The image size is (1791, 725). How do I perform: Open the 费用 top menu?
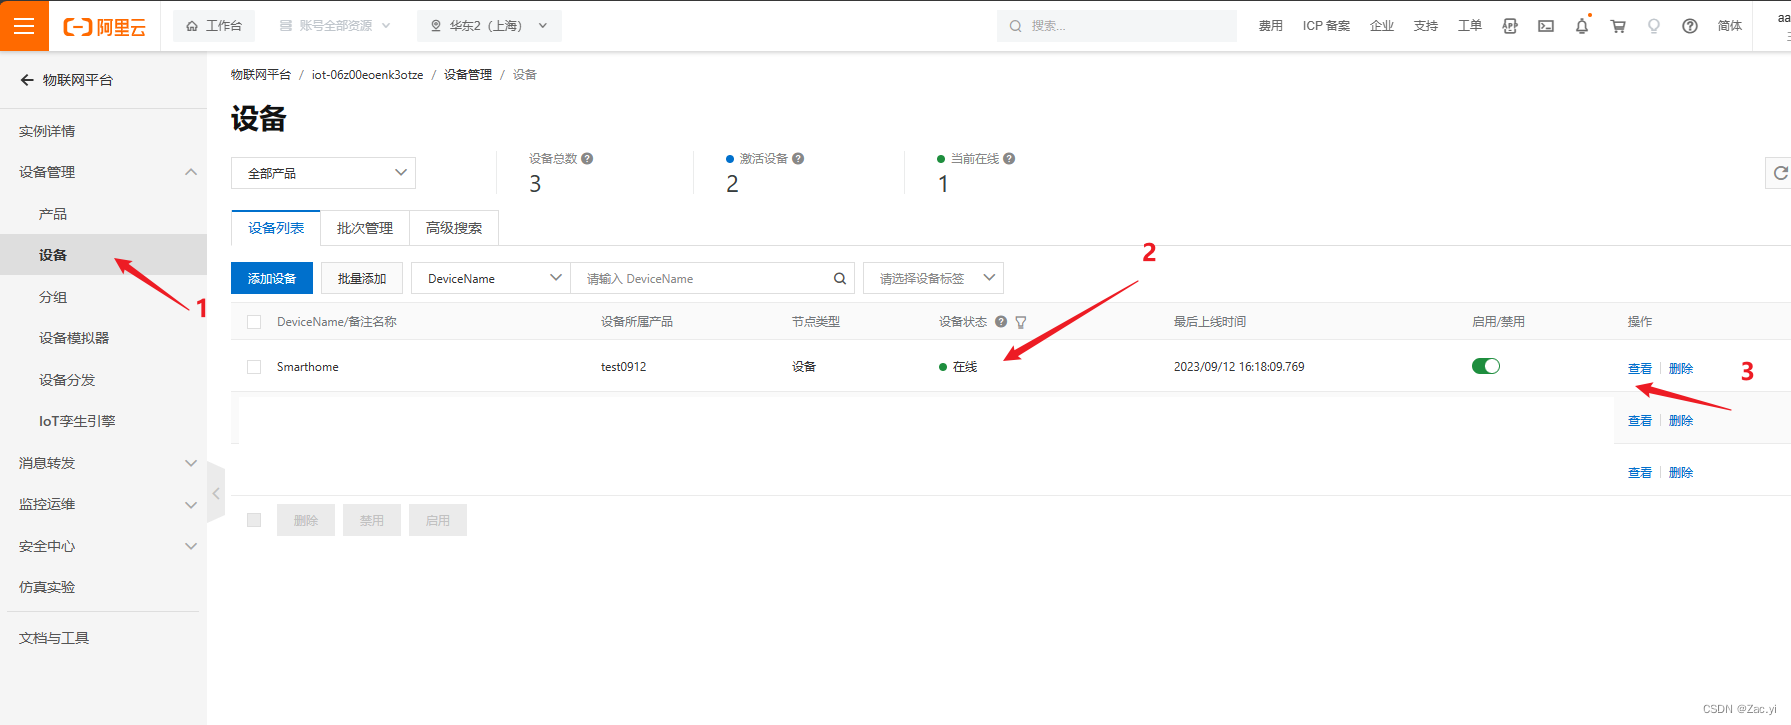tap(1271, 26)
